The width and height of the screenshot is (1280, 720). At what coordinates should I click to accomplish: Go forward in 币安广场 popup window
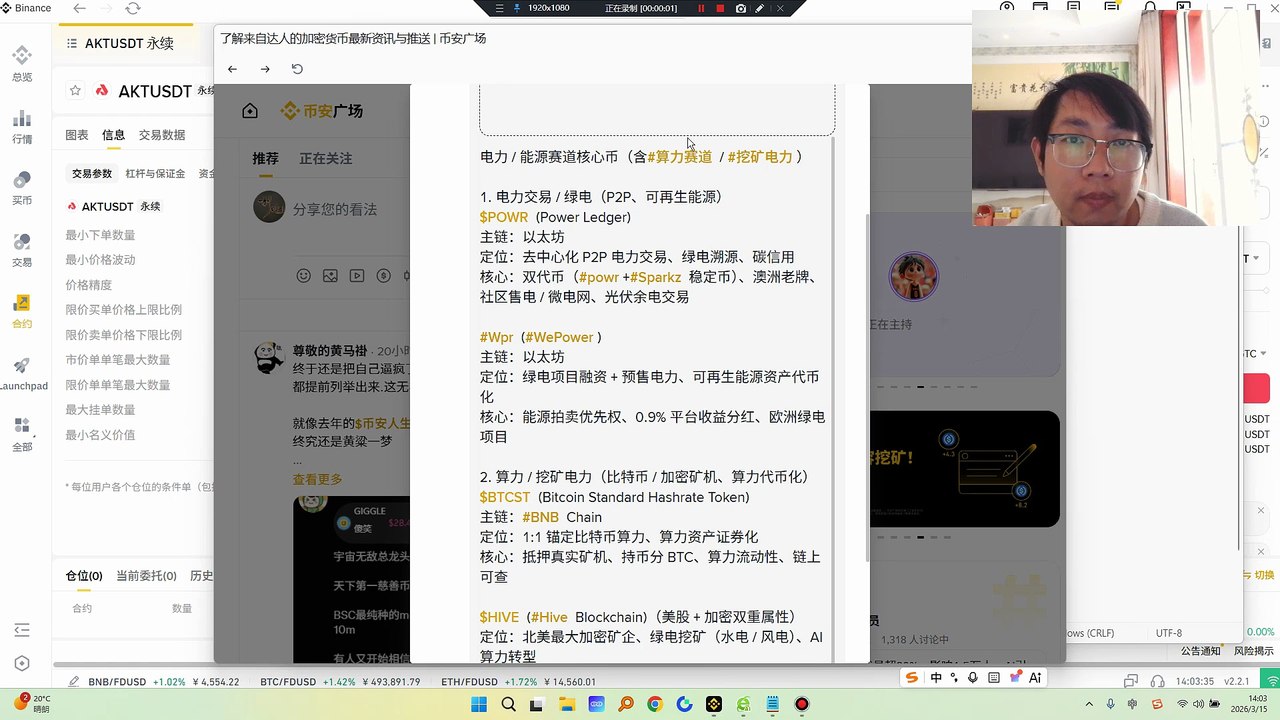pos(265,69)
